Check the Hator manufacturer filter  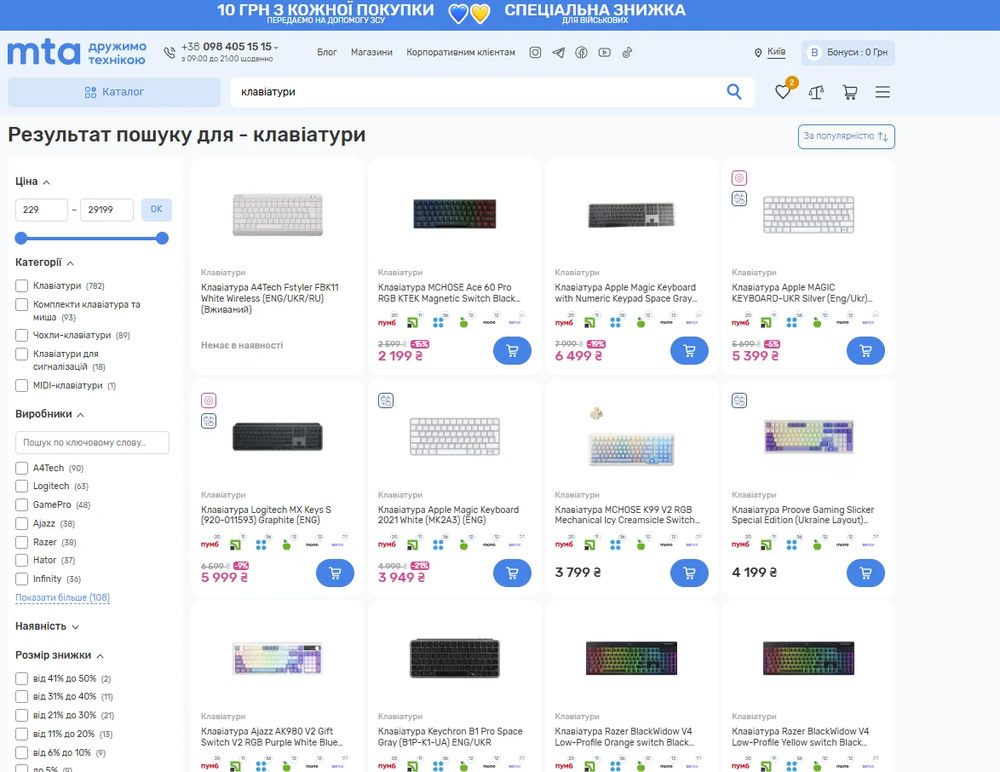coord(22,560)
